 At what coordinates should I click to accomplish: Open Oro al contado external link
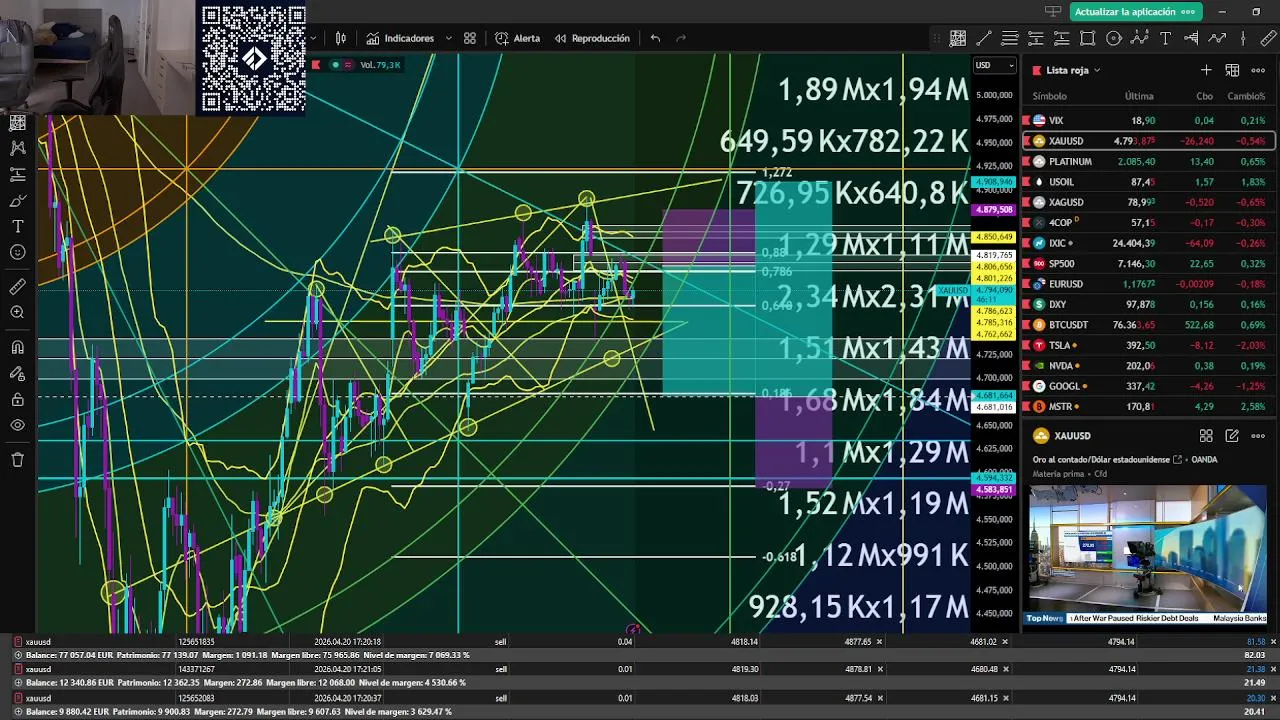(1178, 460)
